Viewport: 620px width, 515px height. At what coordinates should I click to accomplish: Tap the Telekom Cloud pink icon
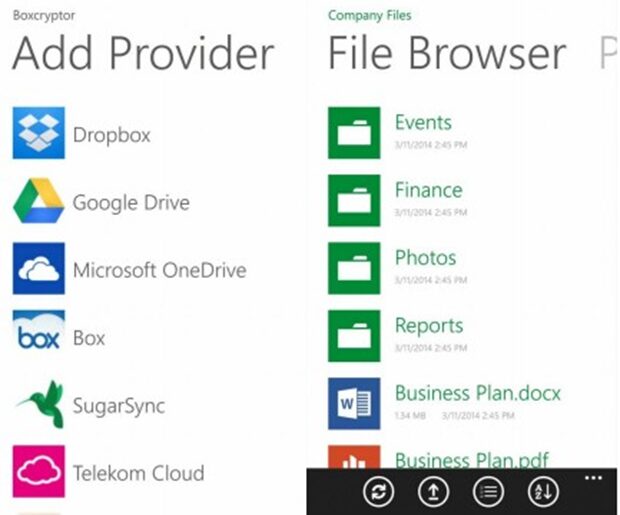(39, 471)
